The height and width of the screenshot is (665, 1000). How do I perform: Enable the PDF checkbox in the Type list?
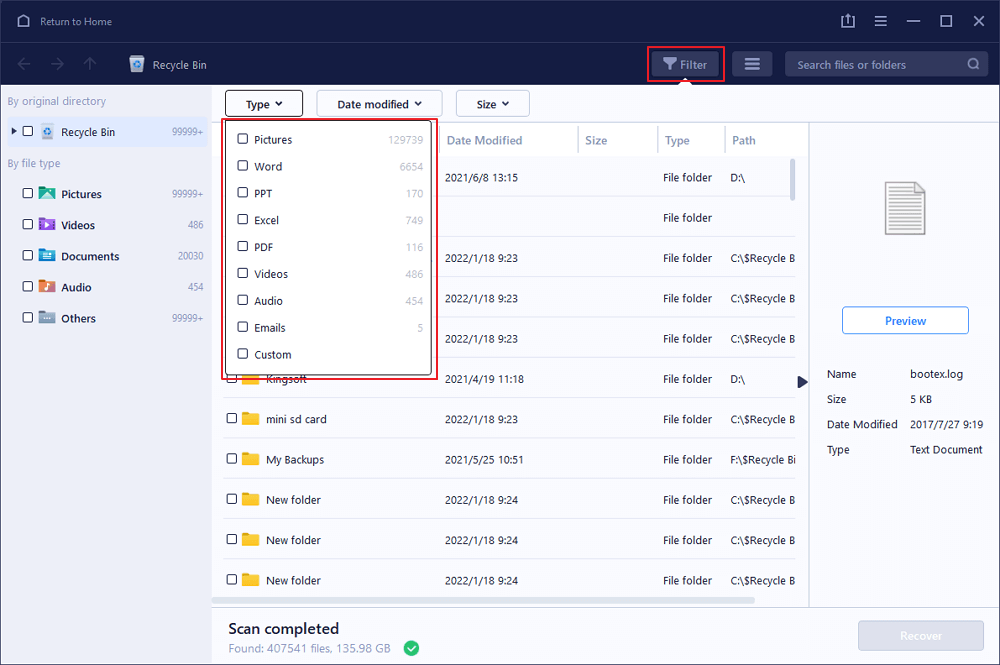tap(243, 247)
